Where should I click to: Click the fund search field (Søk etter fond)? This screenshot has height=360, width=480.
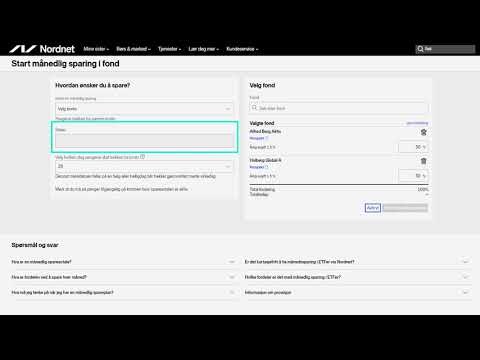(339, 108)
